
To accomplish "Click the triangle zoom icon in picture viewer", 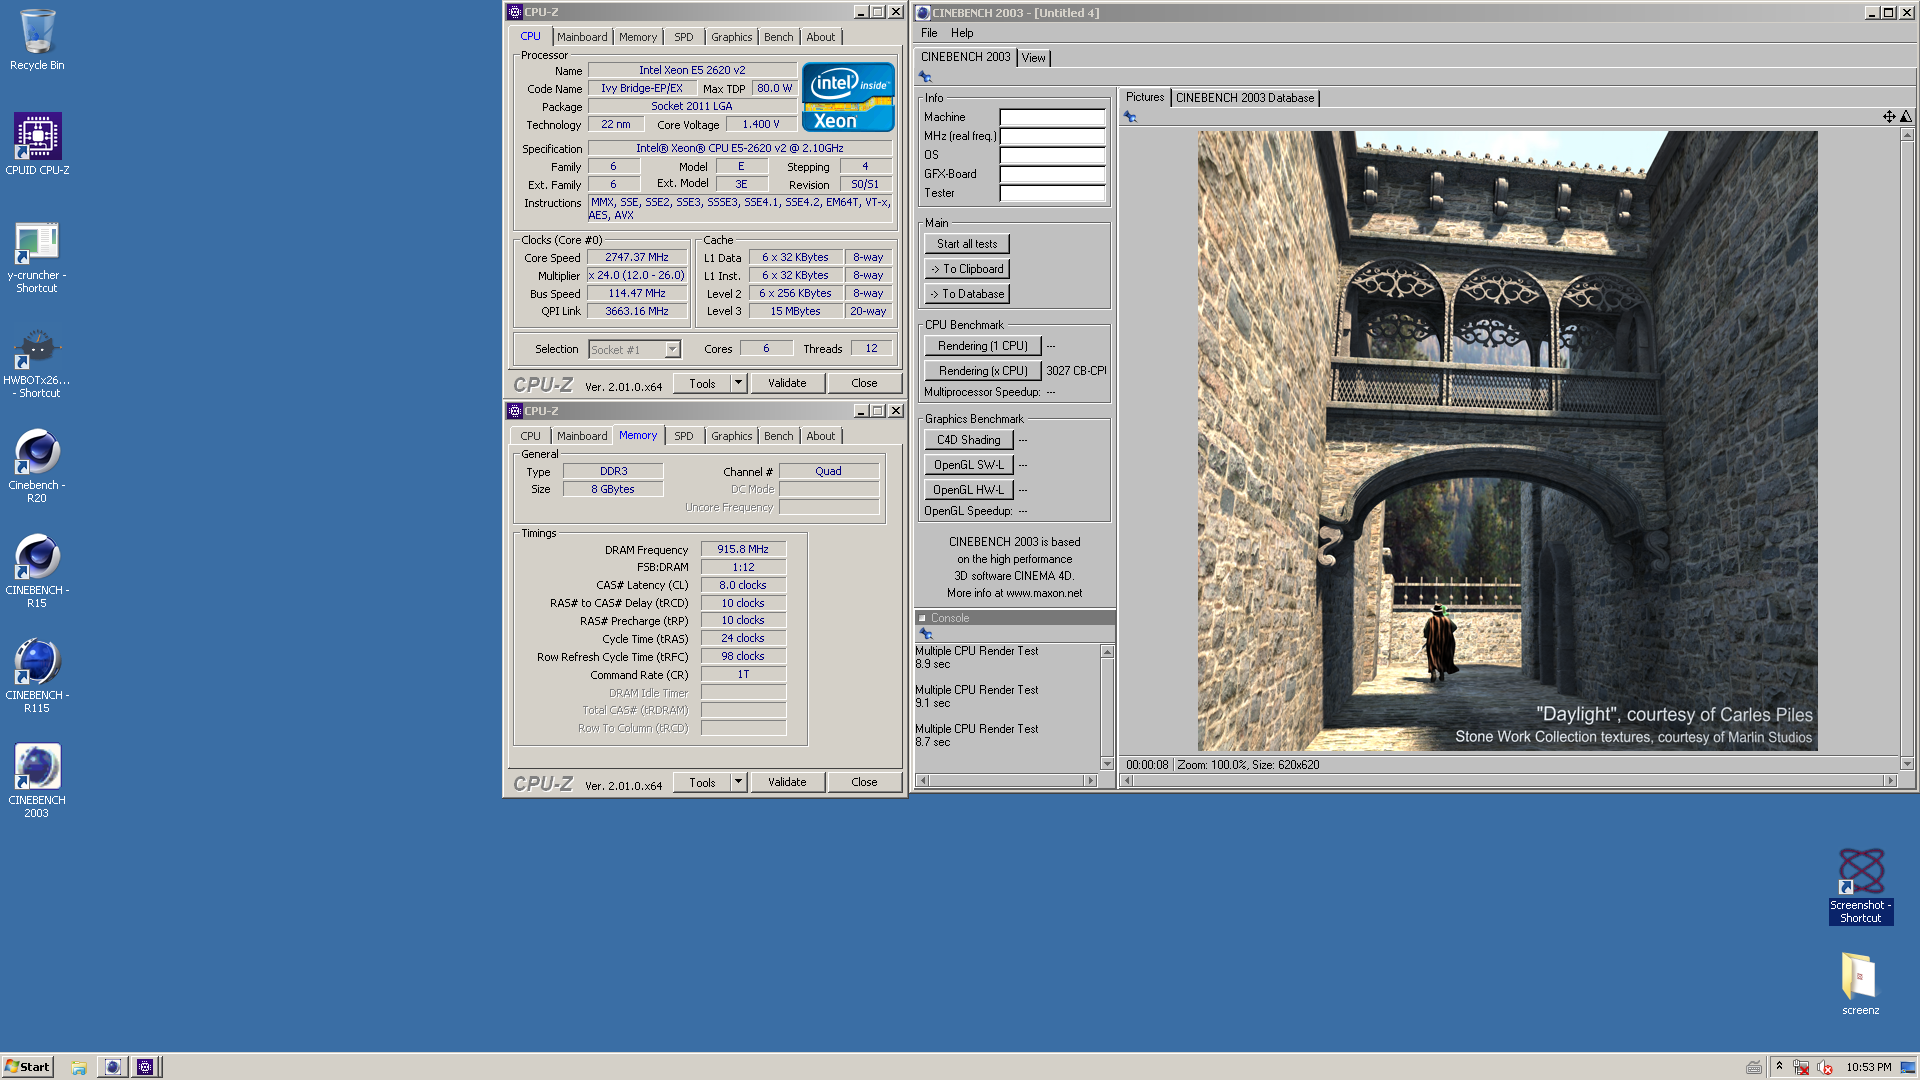I will click(x=1906, y=117).
